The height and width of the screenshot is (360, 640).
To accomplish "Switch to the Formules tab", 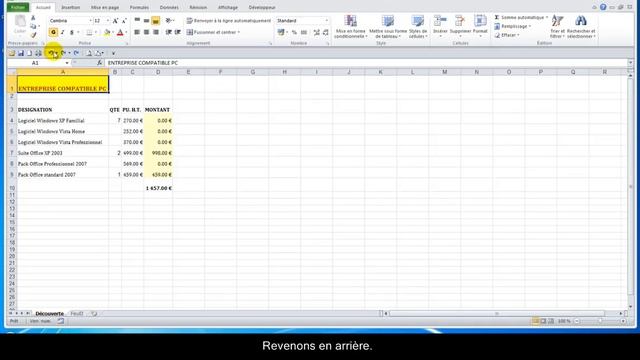I will coord(139,7).
